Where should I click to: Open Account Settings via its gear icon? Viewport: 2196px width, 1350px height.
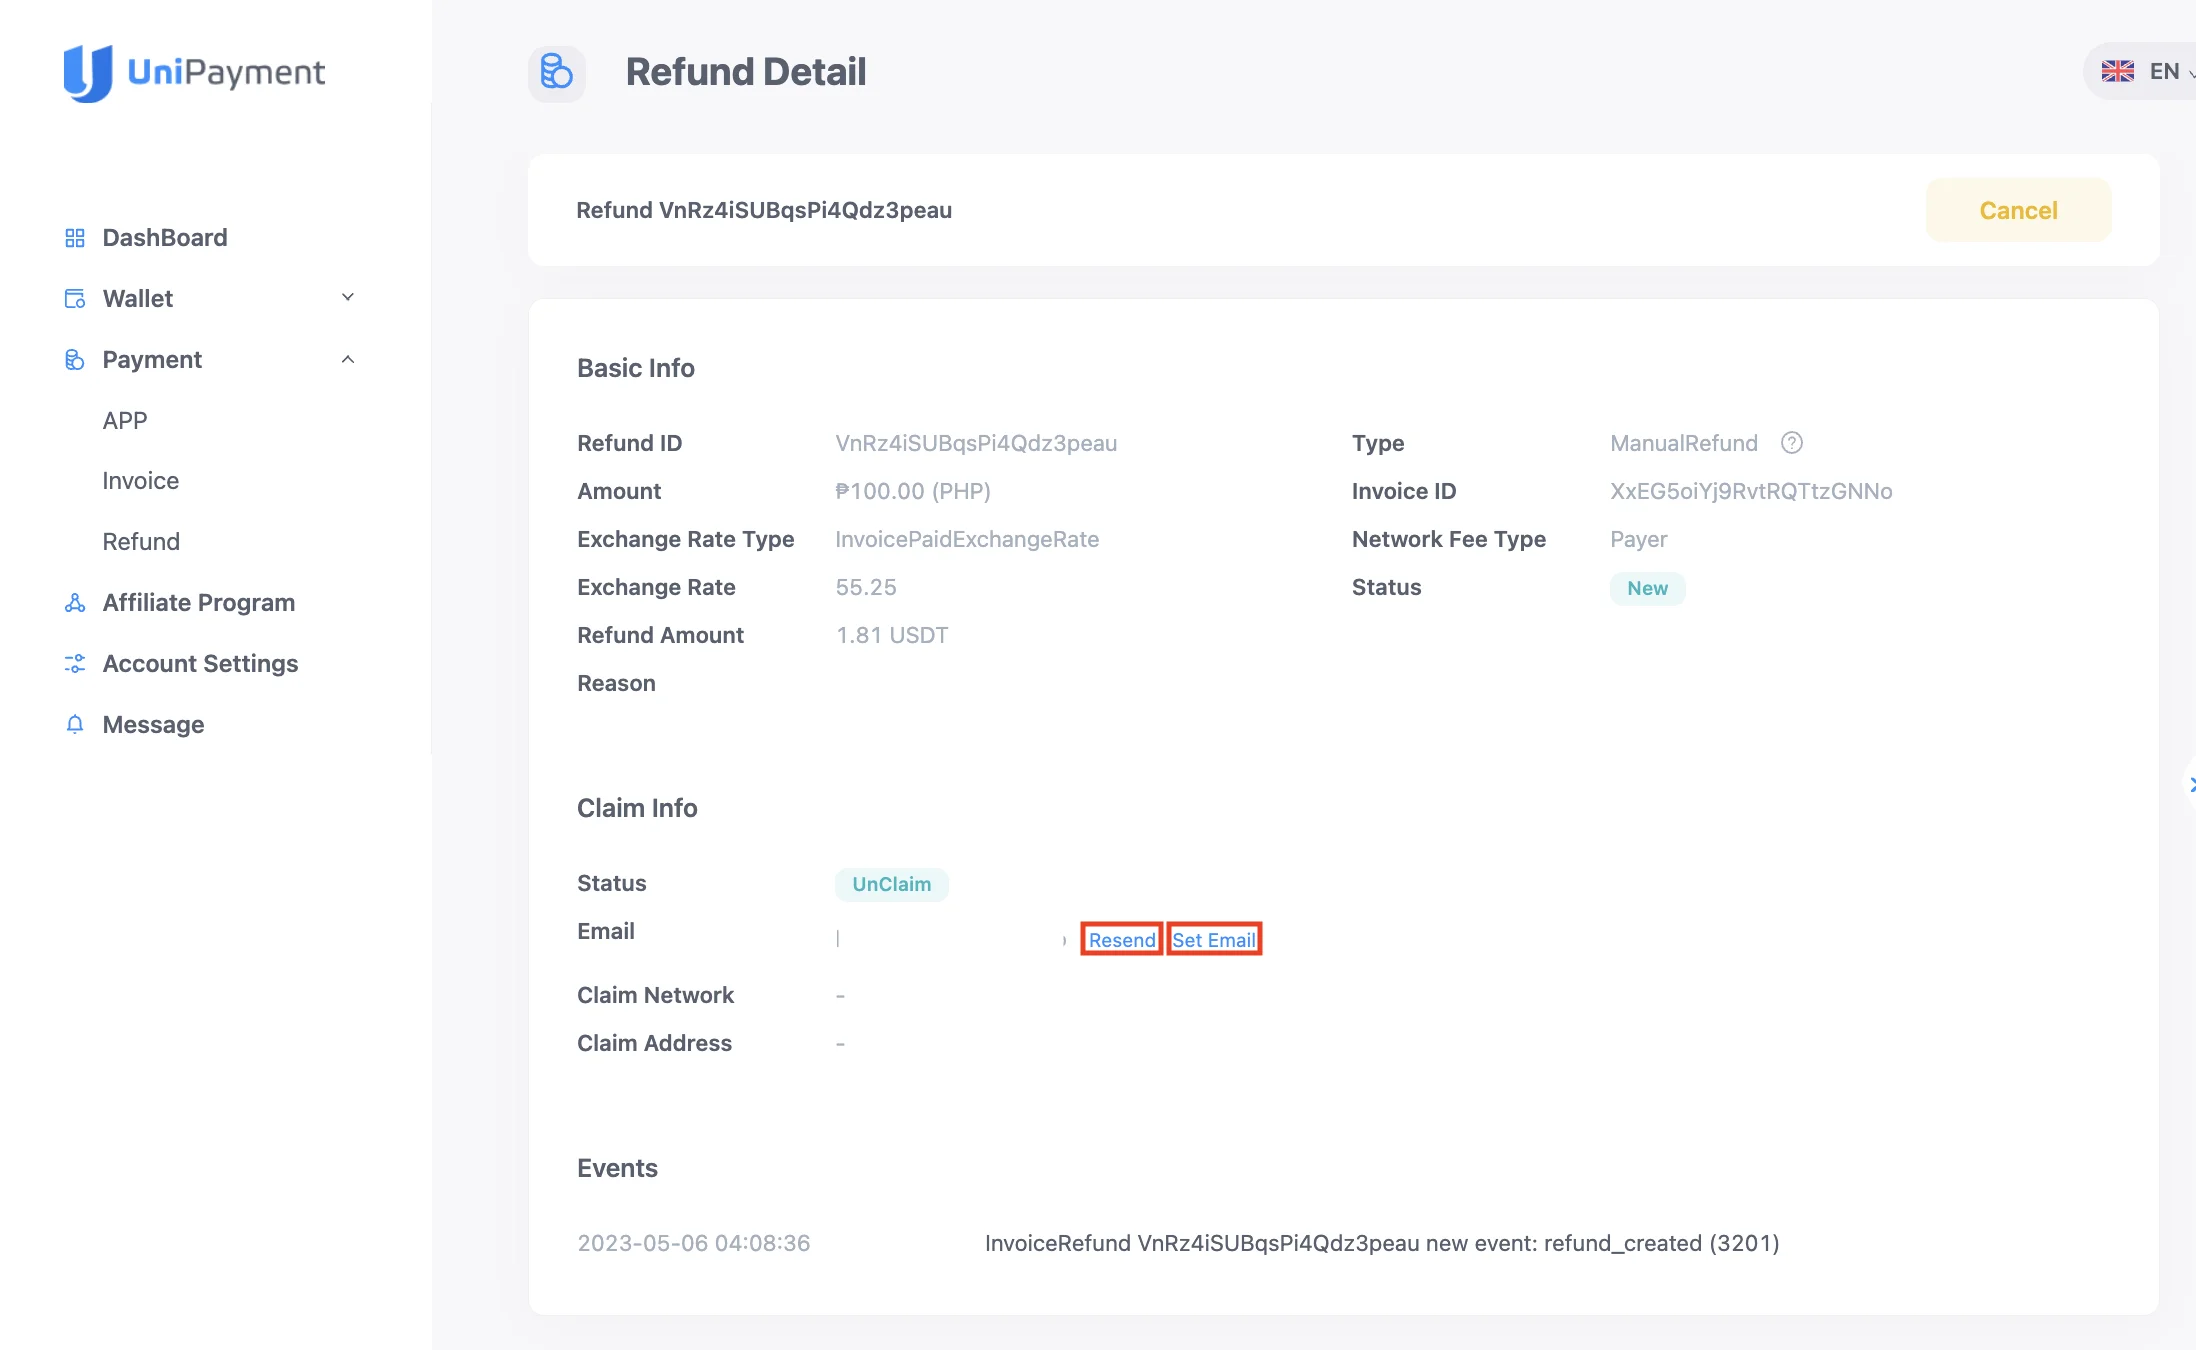(x=74, y=663)
